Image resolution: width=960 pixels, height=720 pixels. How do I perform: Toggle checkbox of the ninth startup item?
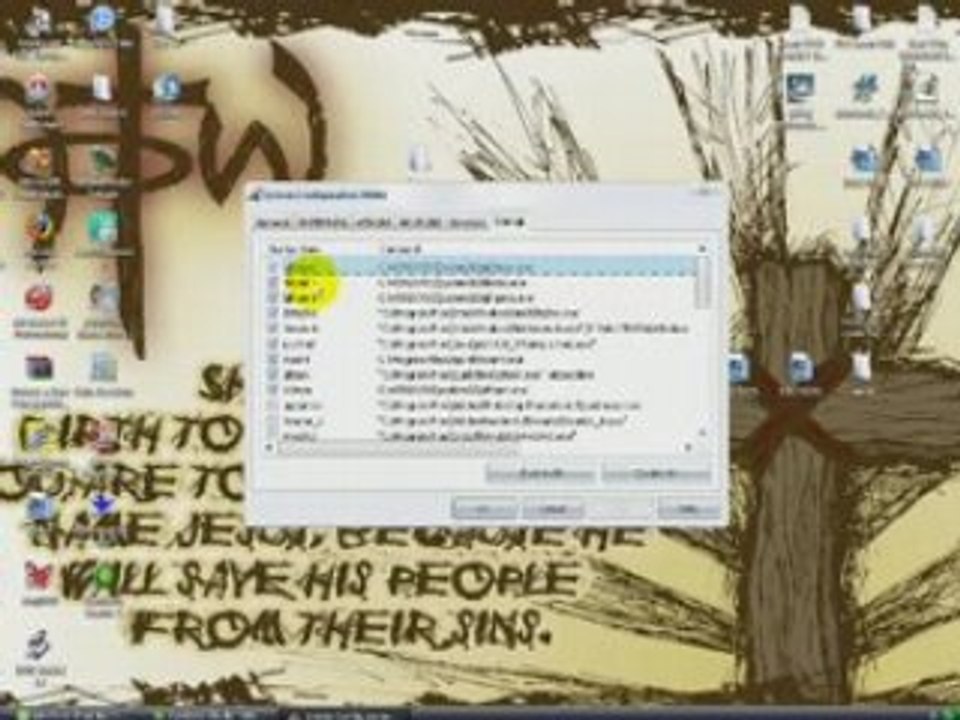tap(274, 390)
